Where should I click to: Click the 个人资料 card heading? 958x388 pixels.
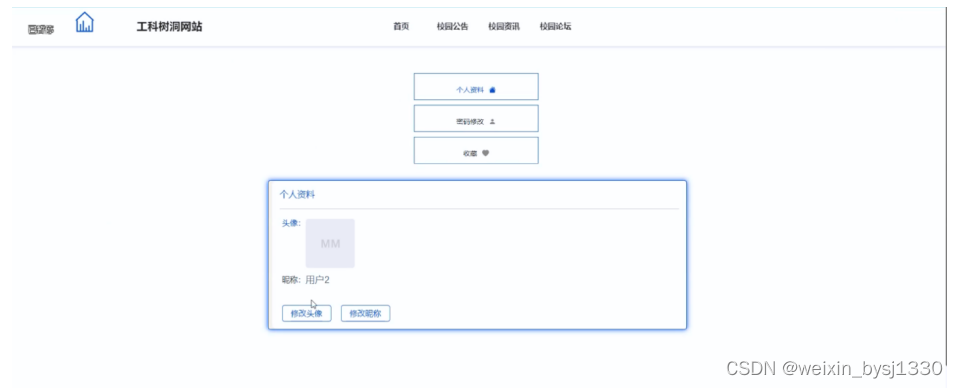[x=298, y=195]
